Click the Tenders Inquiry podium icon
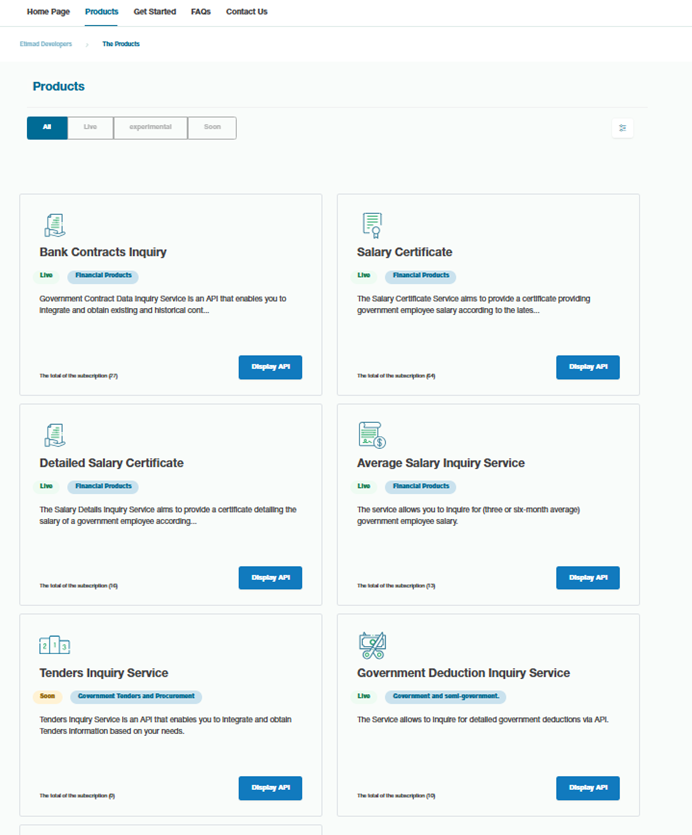Image resolution: width=692 pixels, height=835 pixels. [54, 646]
